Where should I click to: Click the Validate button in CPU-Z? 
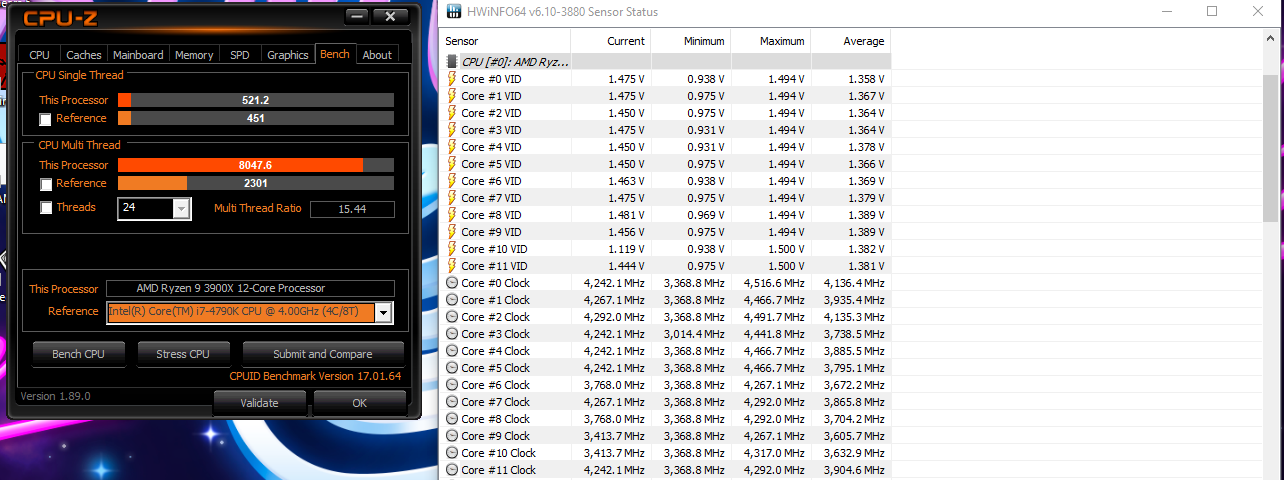point(259,403)
